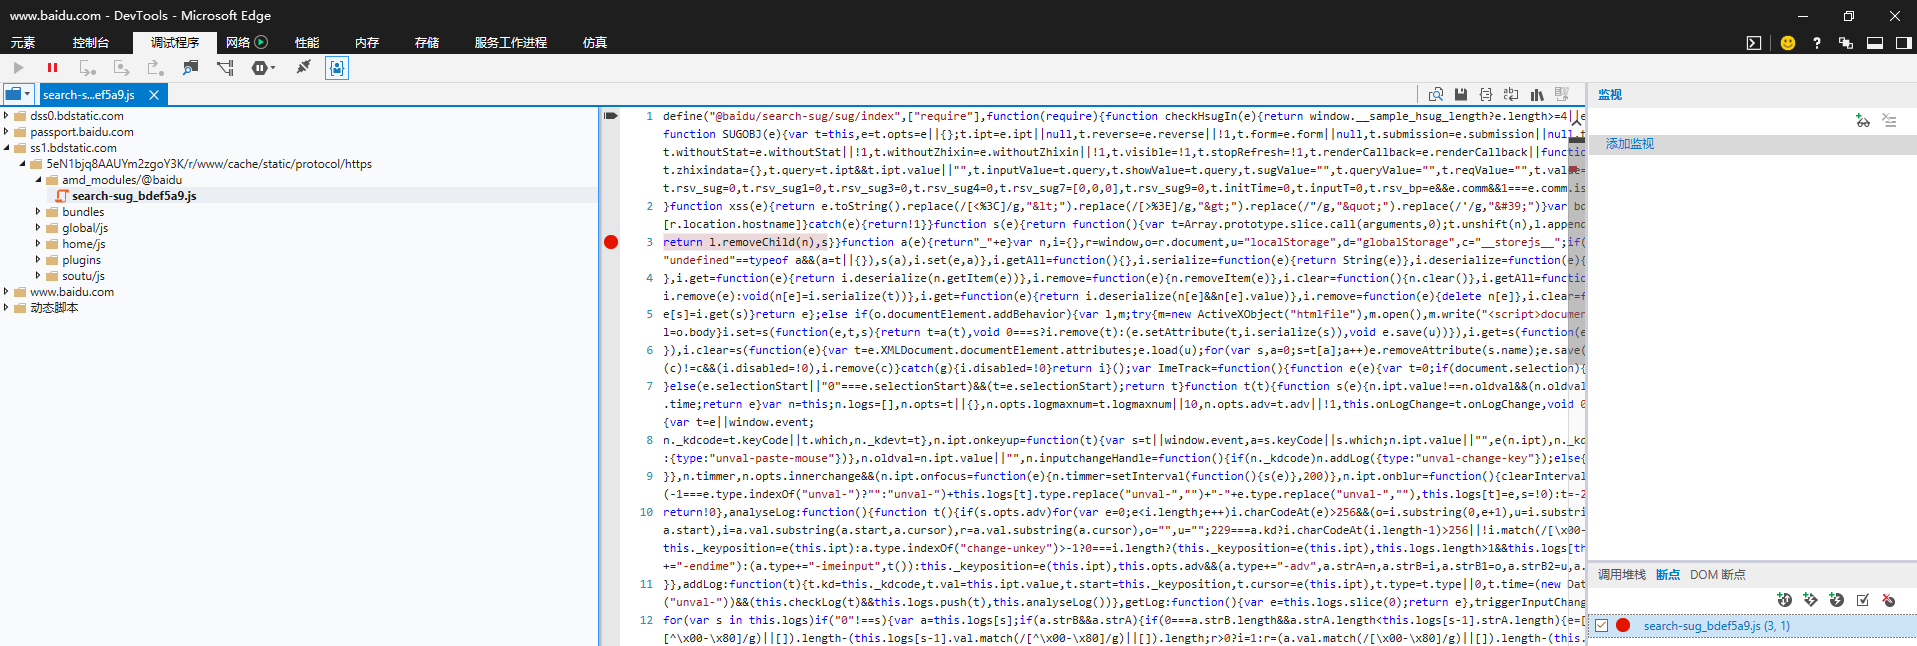Expand the dss0.bdstatic.com tree node

pos(6,116)
